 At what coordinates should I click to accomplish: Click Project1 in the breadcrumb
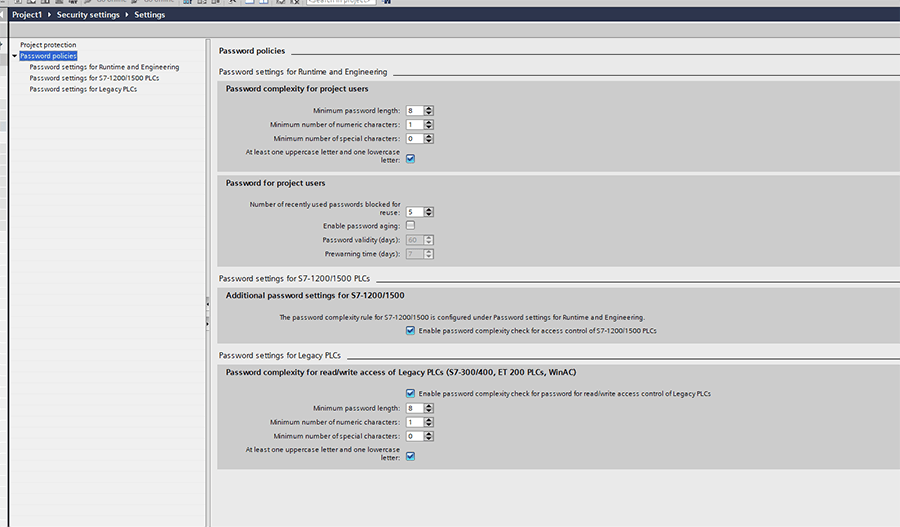click(27, 14)
